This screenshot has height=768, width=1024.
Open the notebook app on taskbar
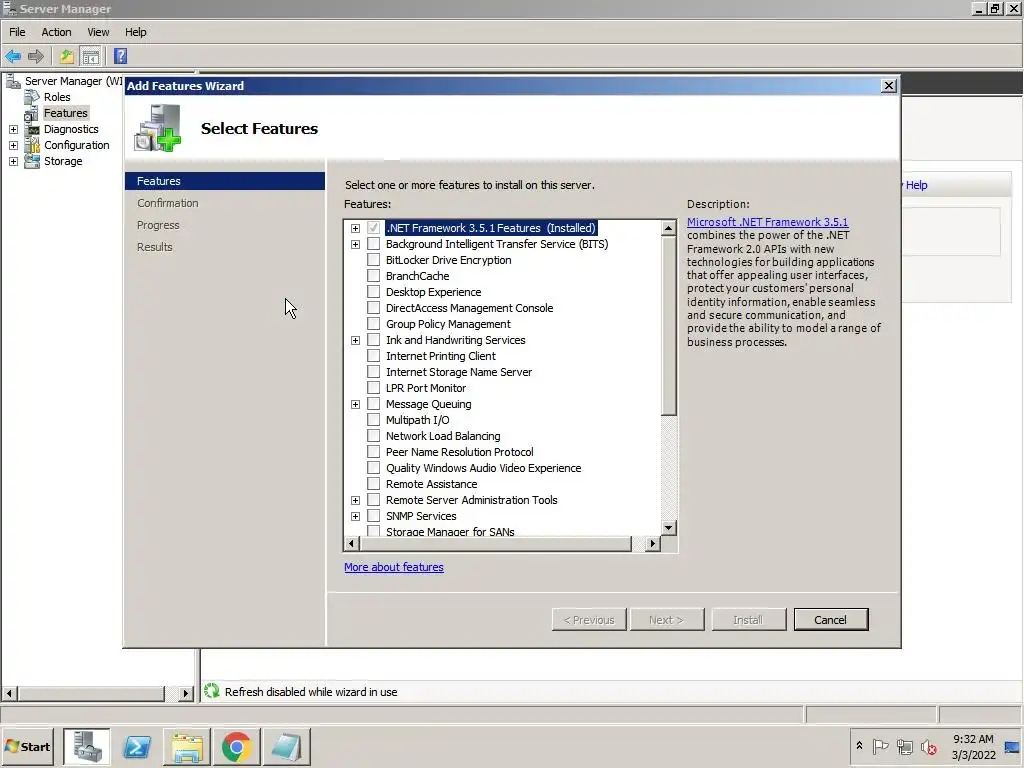286,746
